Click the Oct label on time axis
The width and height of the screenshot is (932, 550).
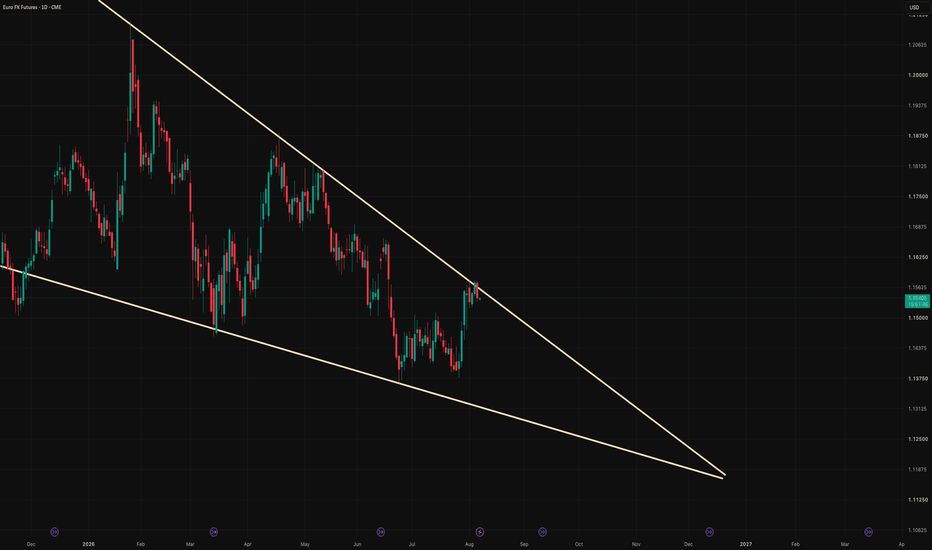pyautogui.click(x=578, y=545)
